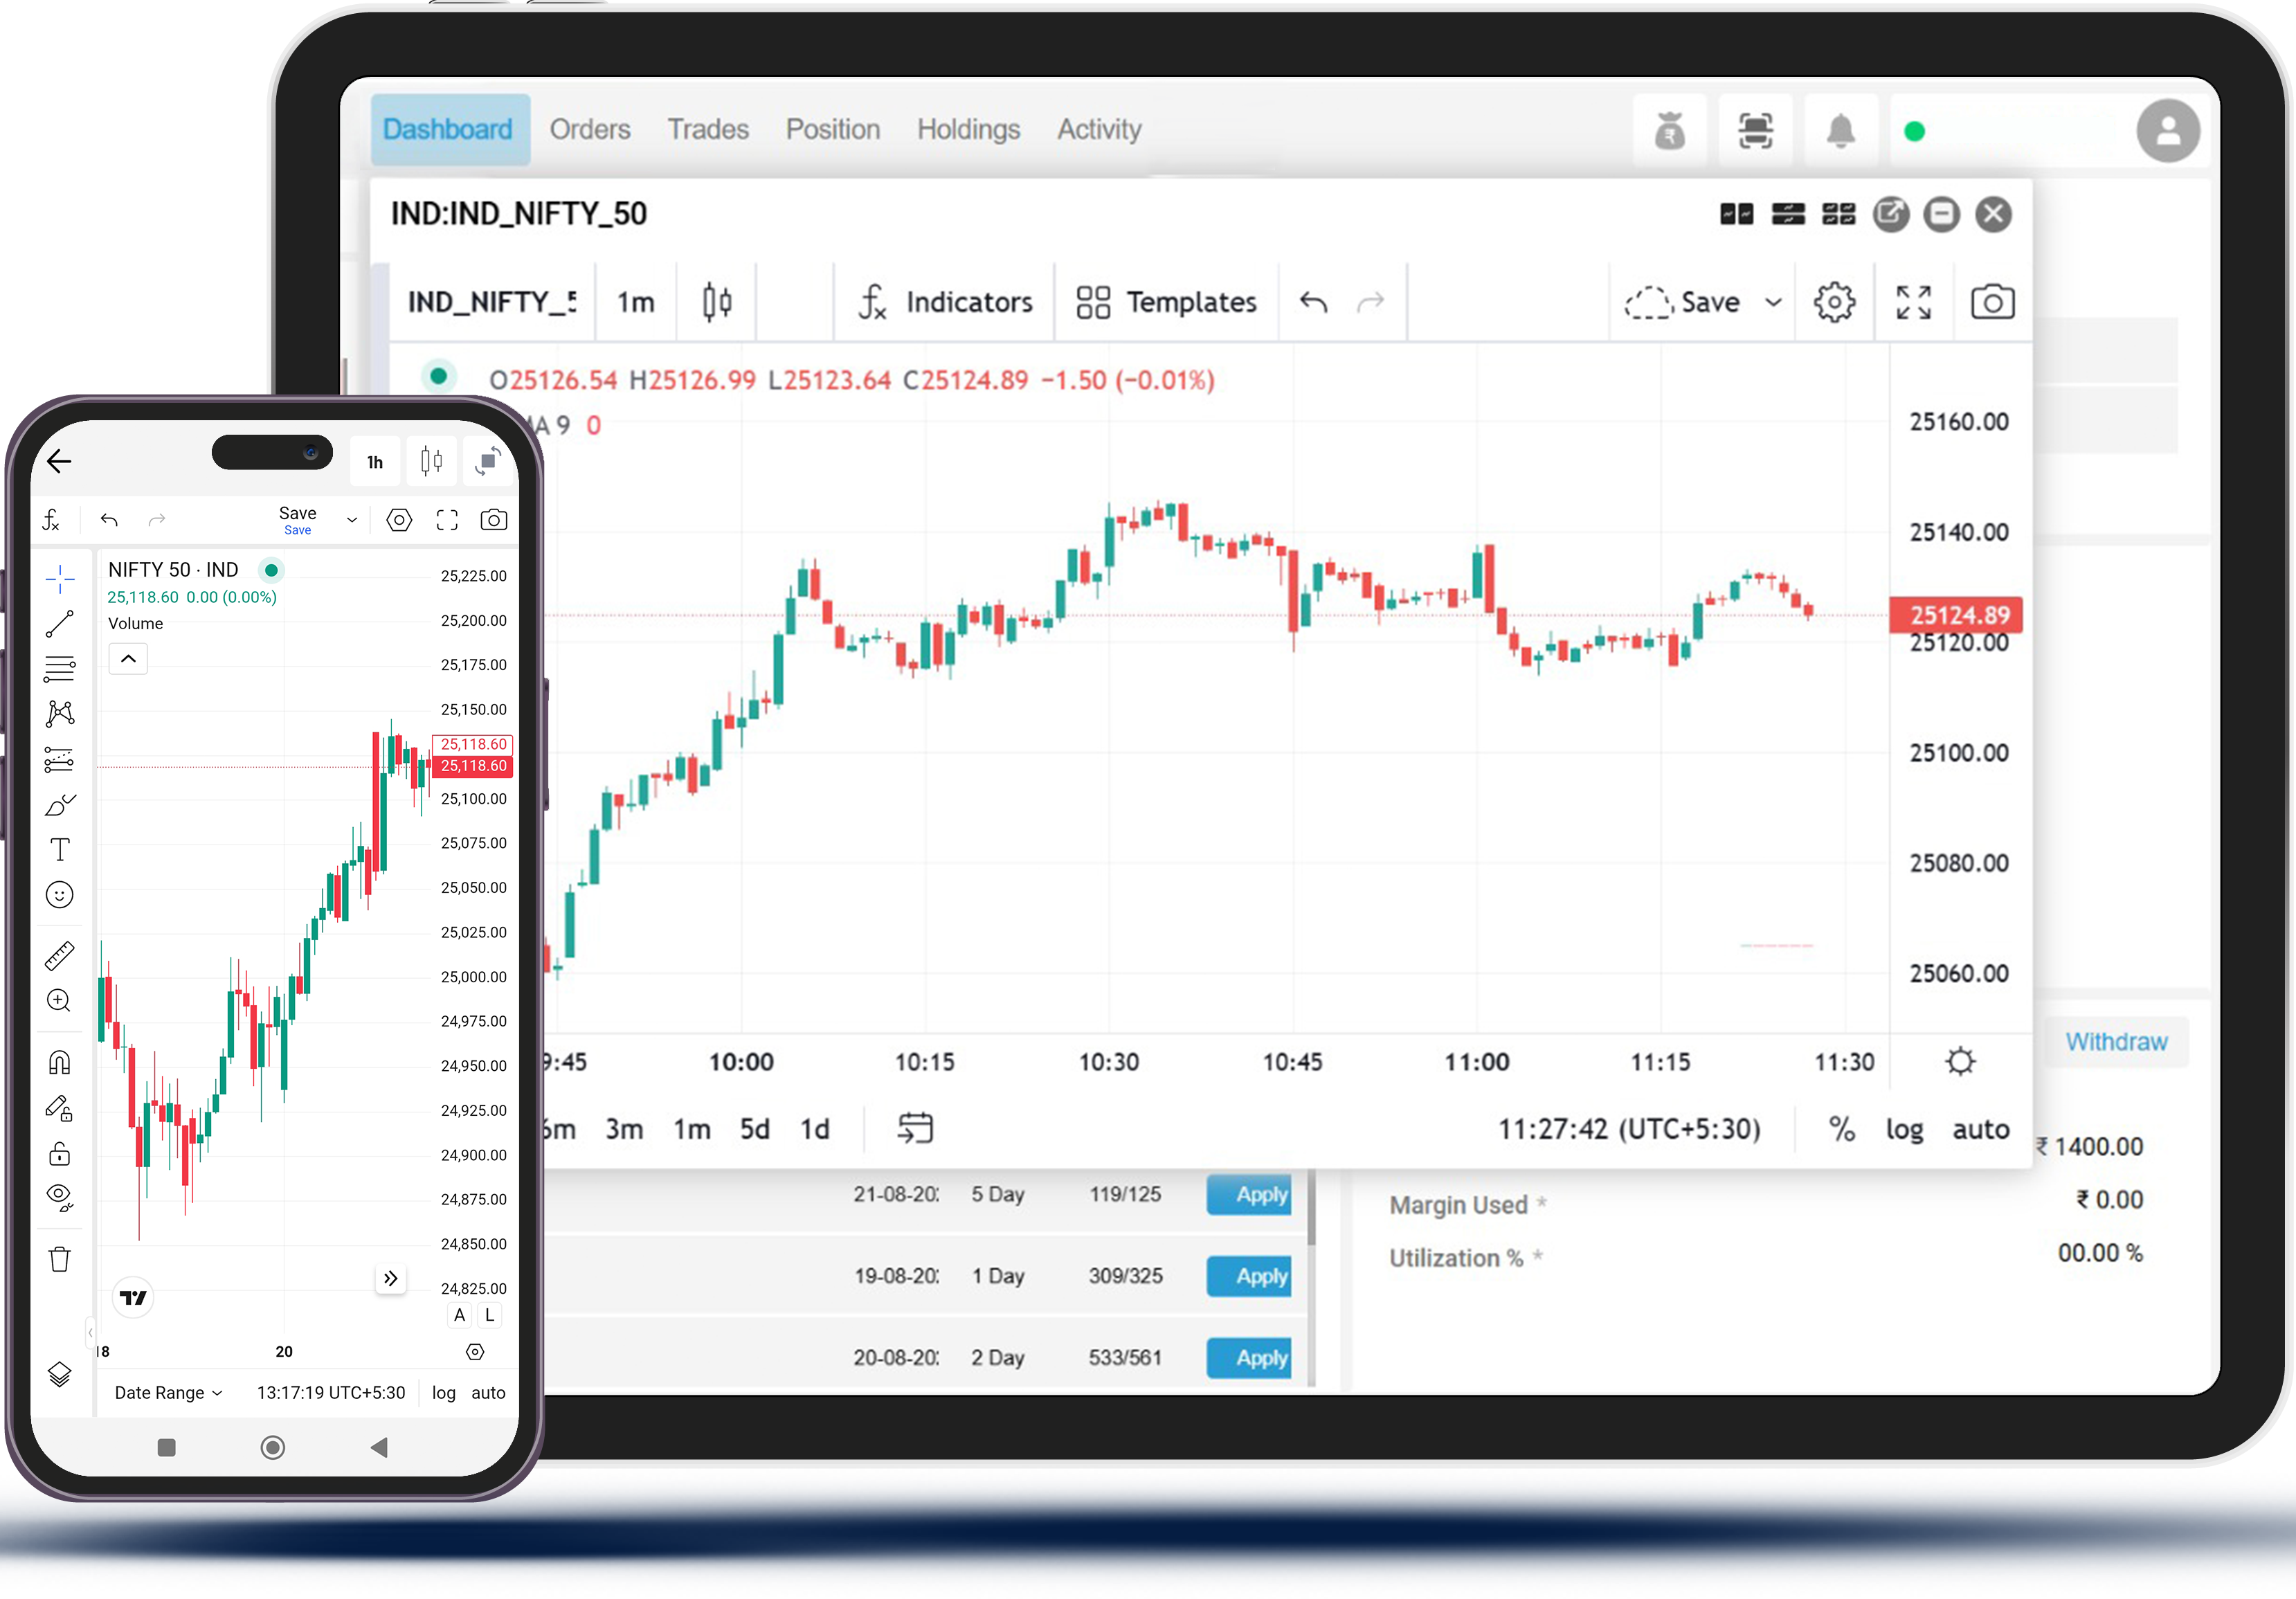This screenshot has width=2296, height=1599.
Task: Select the ruler measure tool on phone
Action: 60,956
